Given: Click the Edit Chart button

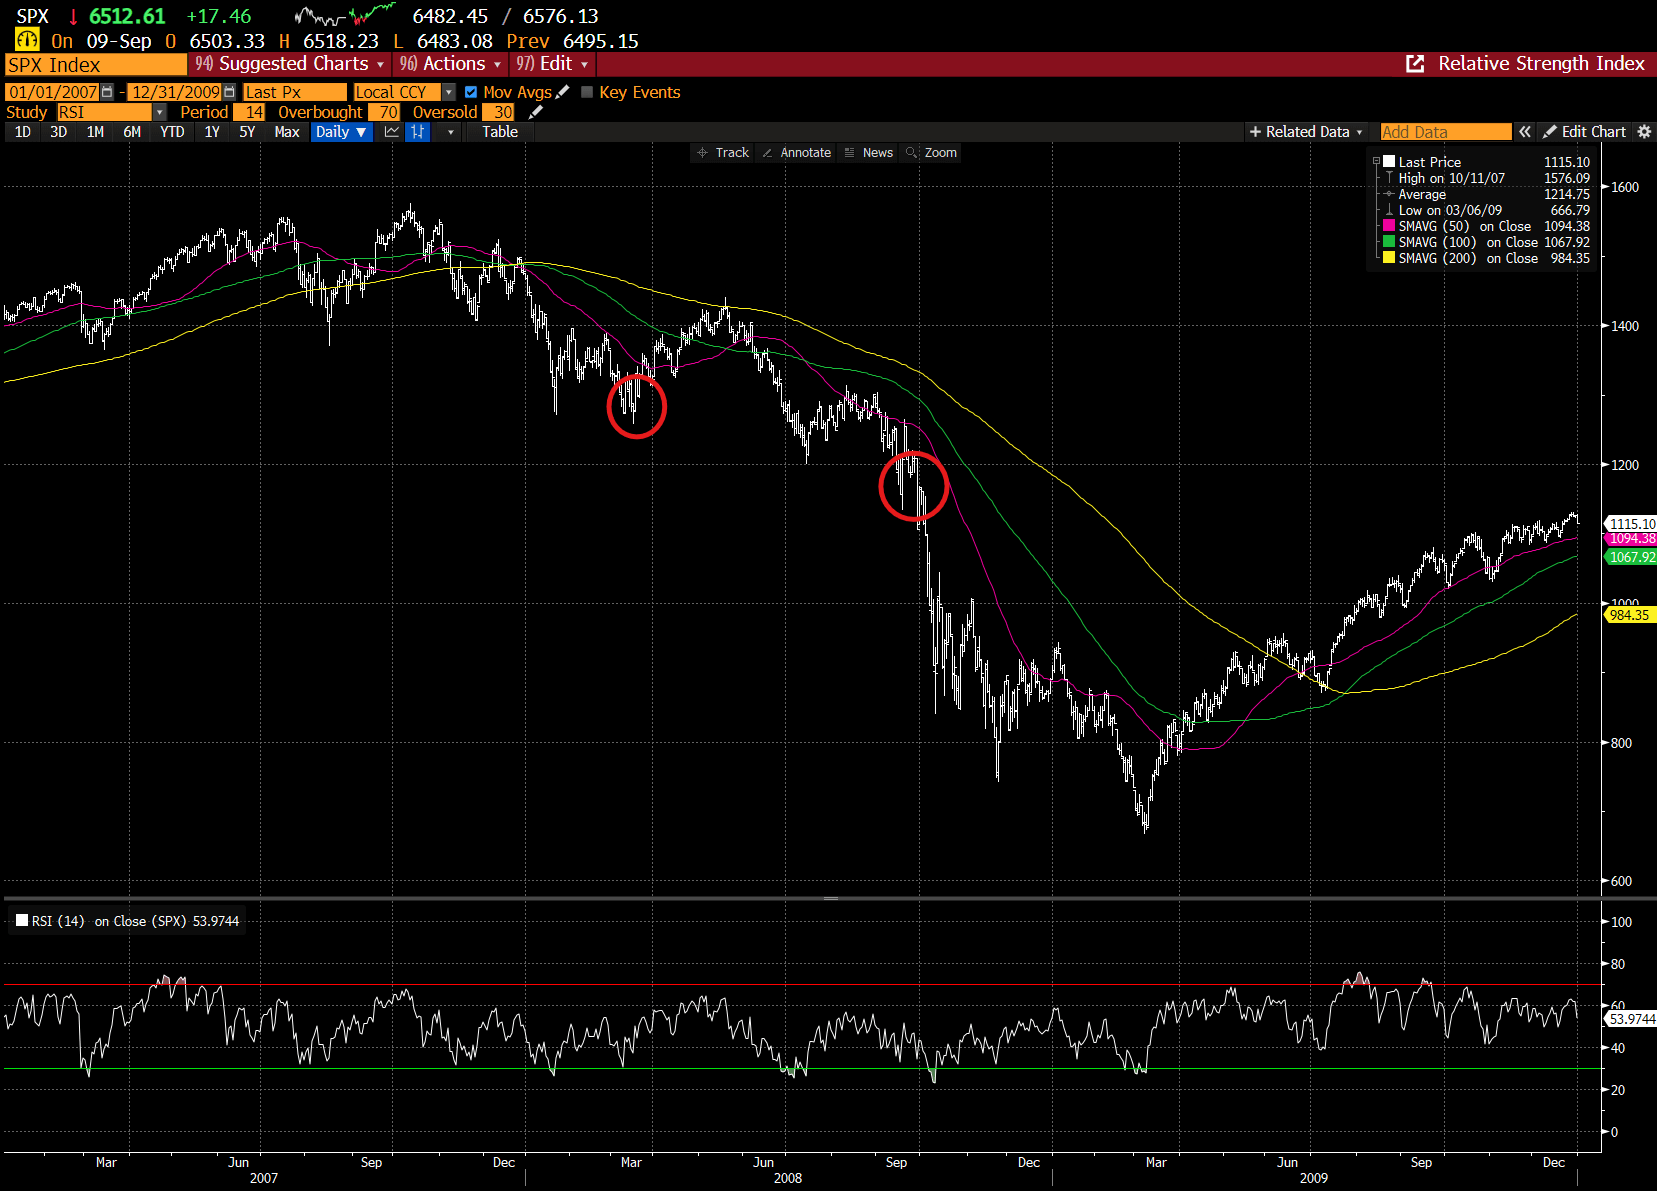Looking at the screenshot, I should coord(1584,132).
